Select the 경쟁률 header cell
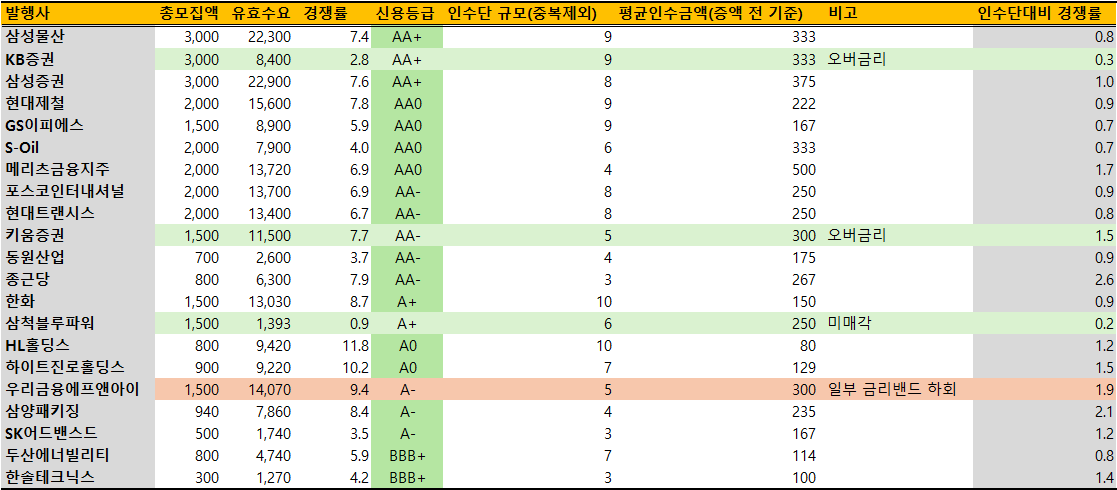Screen dimensions: 1117x490 [333, 14]
